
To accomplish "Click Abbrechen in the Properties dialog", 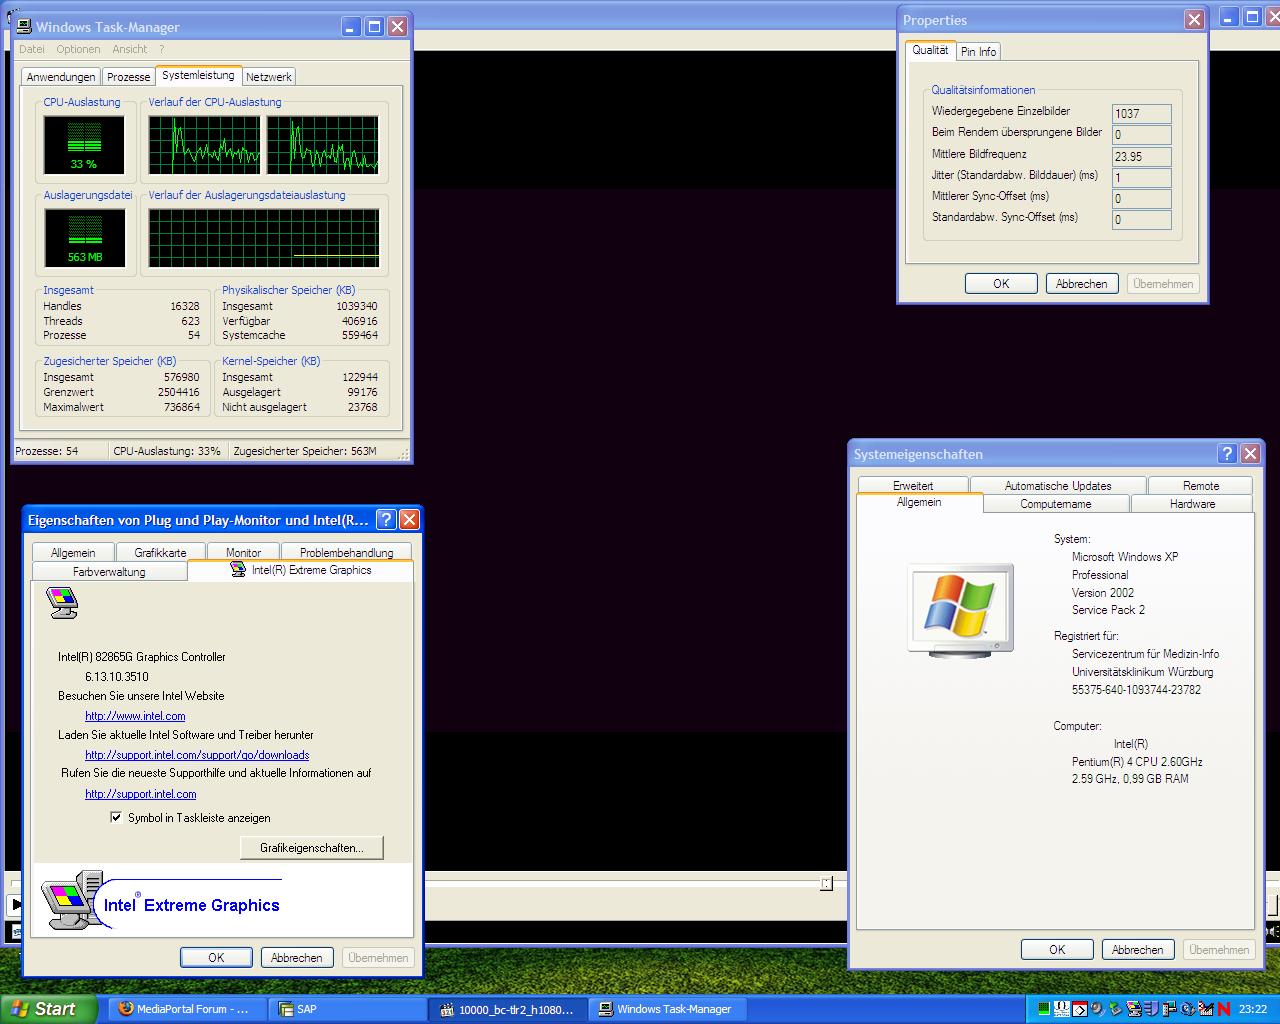I will click(x=1082, y=284).
